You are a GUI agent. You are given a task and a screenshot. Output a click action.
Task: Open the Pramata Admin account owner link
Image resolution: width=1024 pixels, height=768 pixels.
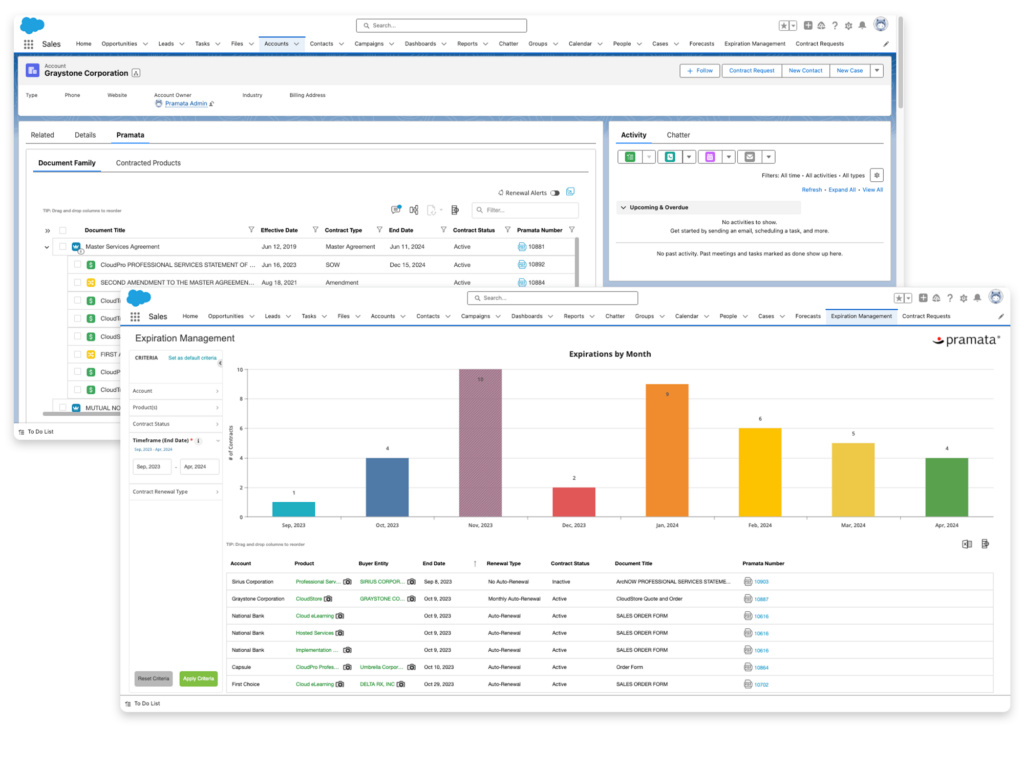[x=185, y=103]
